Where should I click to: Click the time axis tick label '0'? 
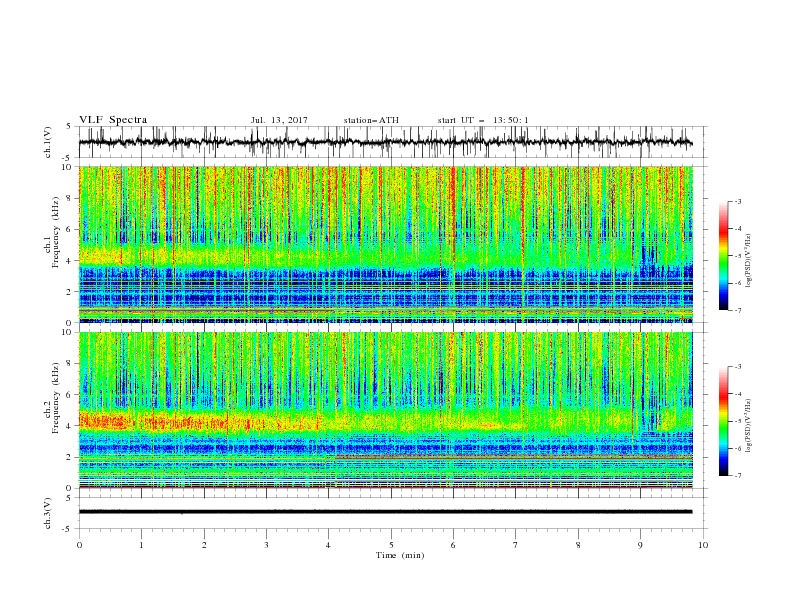(79, 545)
